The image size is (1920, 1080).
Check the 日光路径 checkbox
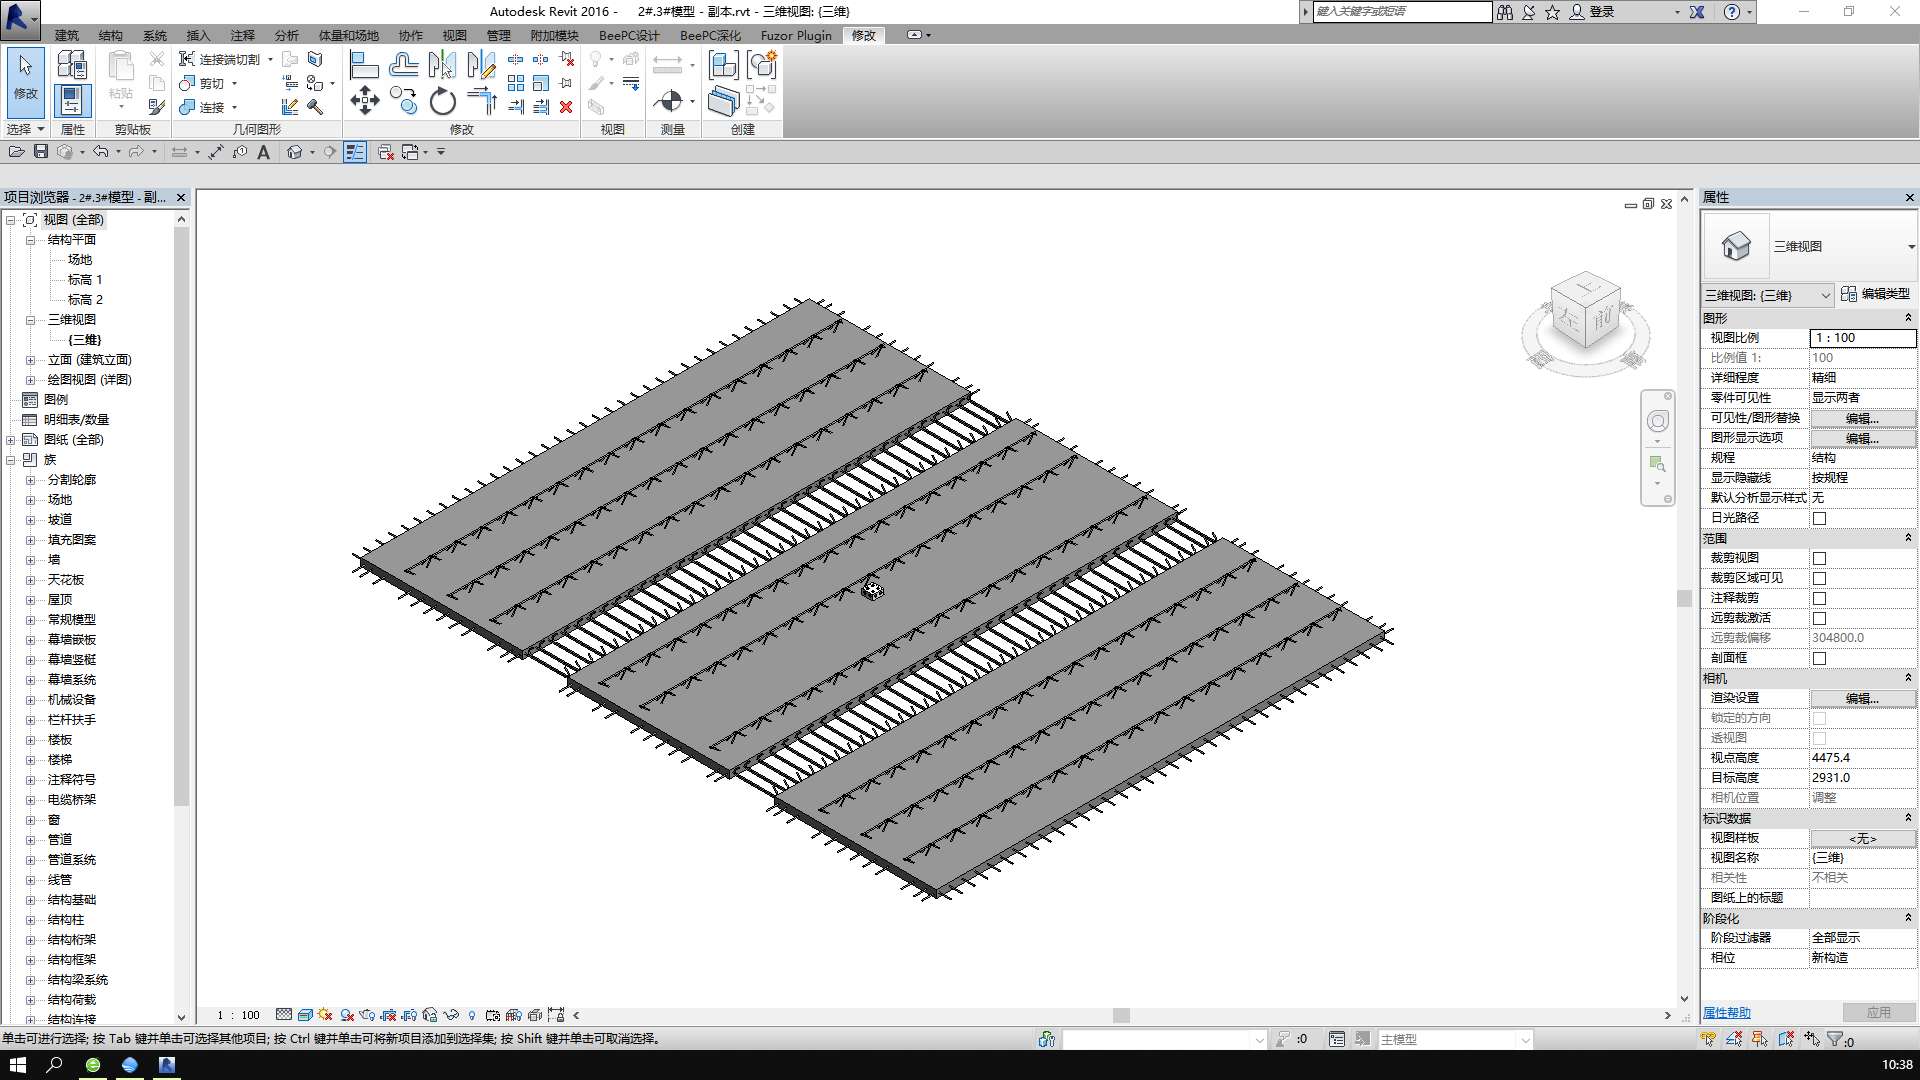click(1819, 518)
